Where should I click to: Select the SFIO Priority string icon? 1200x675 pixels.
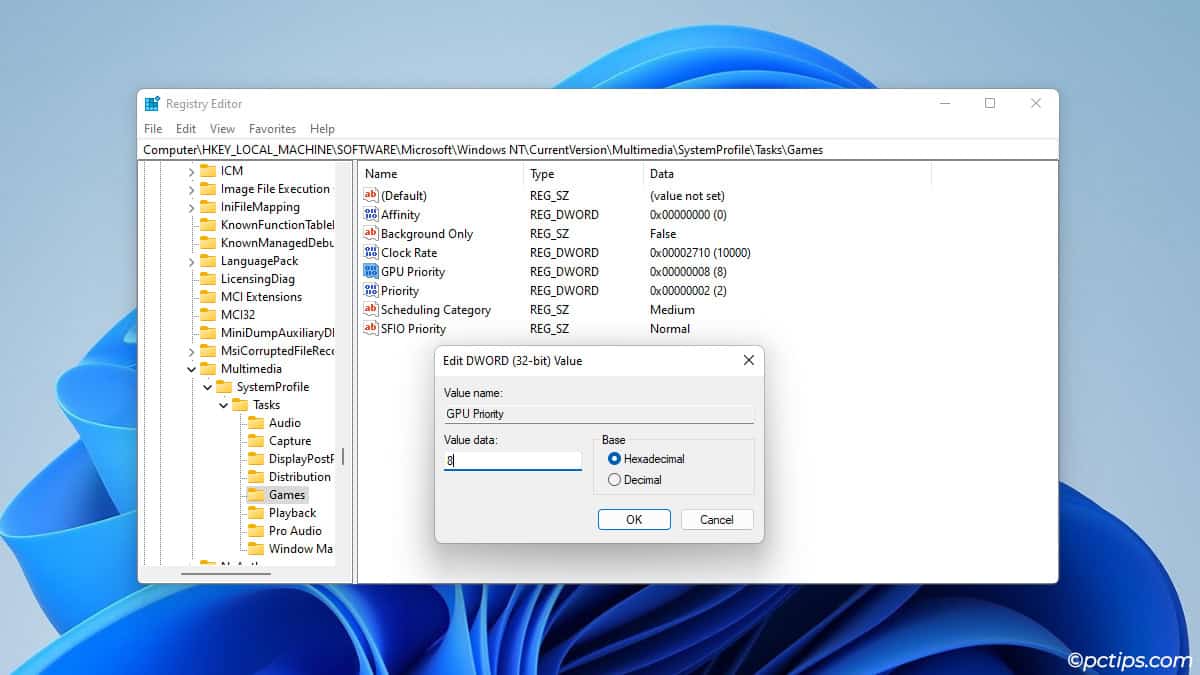click(x=371, y=329)
